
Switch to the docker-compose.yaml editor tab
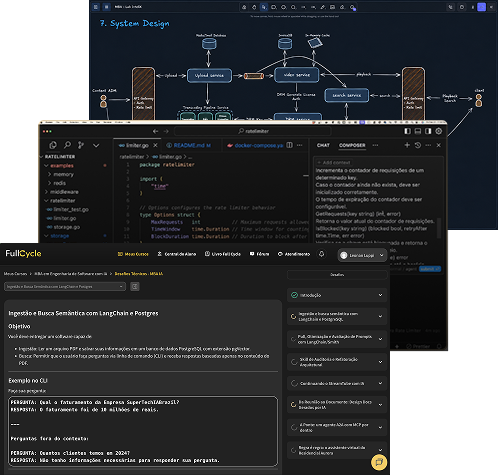point(255,145)
